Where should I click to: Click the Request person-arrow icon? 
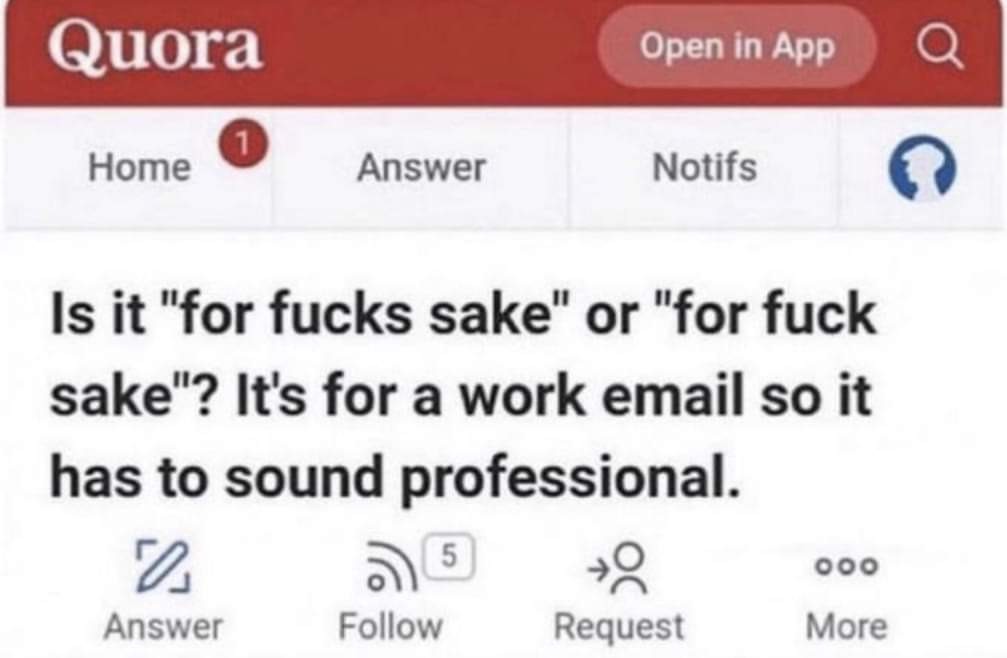tap(619, 564)
